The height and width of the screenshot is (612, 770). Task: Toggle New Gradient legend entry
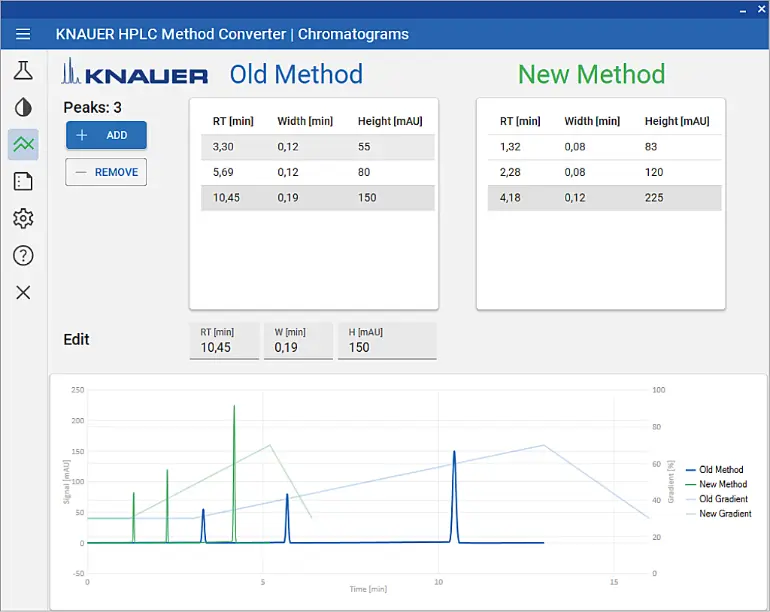coord(718,514)
